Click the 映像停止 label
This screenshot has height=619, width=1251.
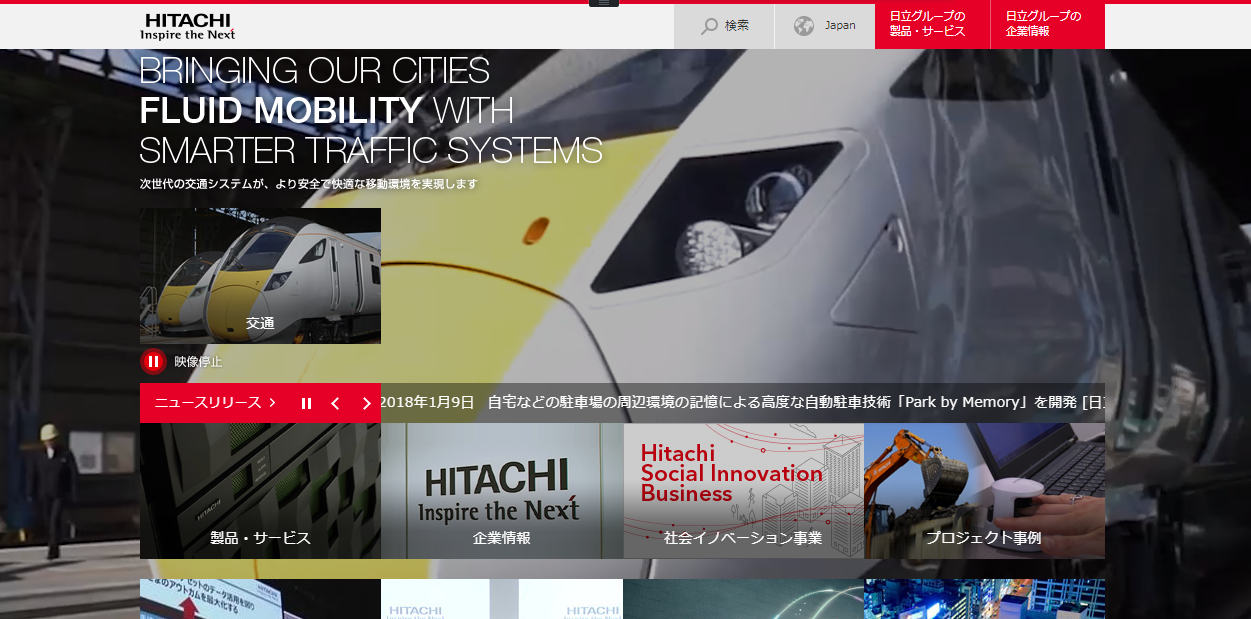click(198, 362)
